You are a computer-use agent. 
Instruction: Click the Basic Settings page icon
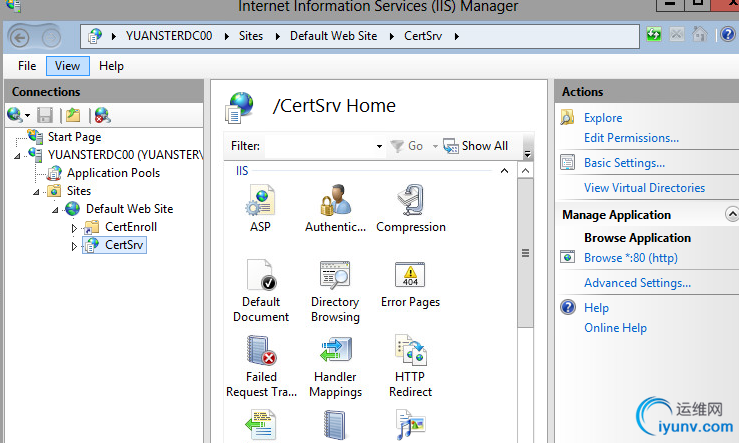pyautogui.click(x=567, y=162)
